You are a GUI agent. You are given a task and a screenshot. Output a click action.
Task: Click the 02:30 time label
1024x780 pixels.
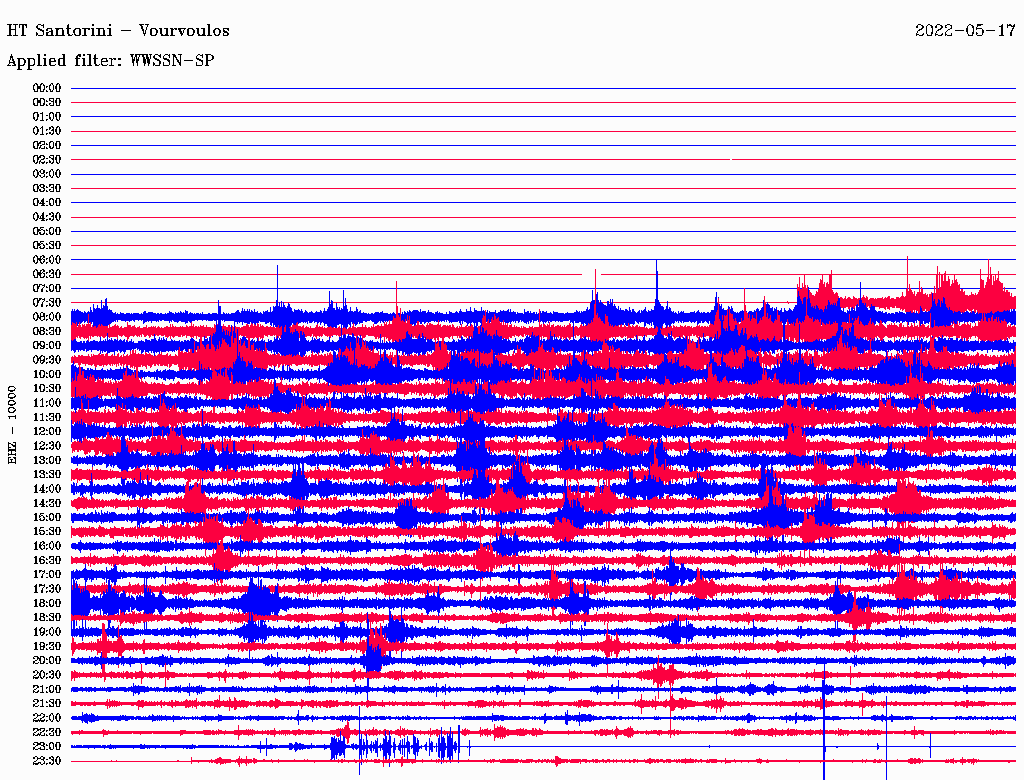[47, 160]
